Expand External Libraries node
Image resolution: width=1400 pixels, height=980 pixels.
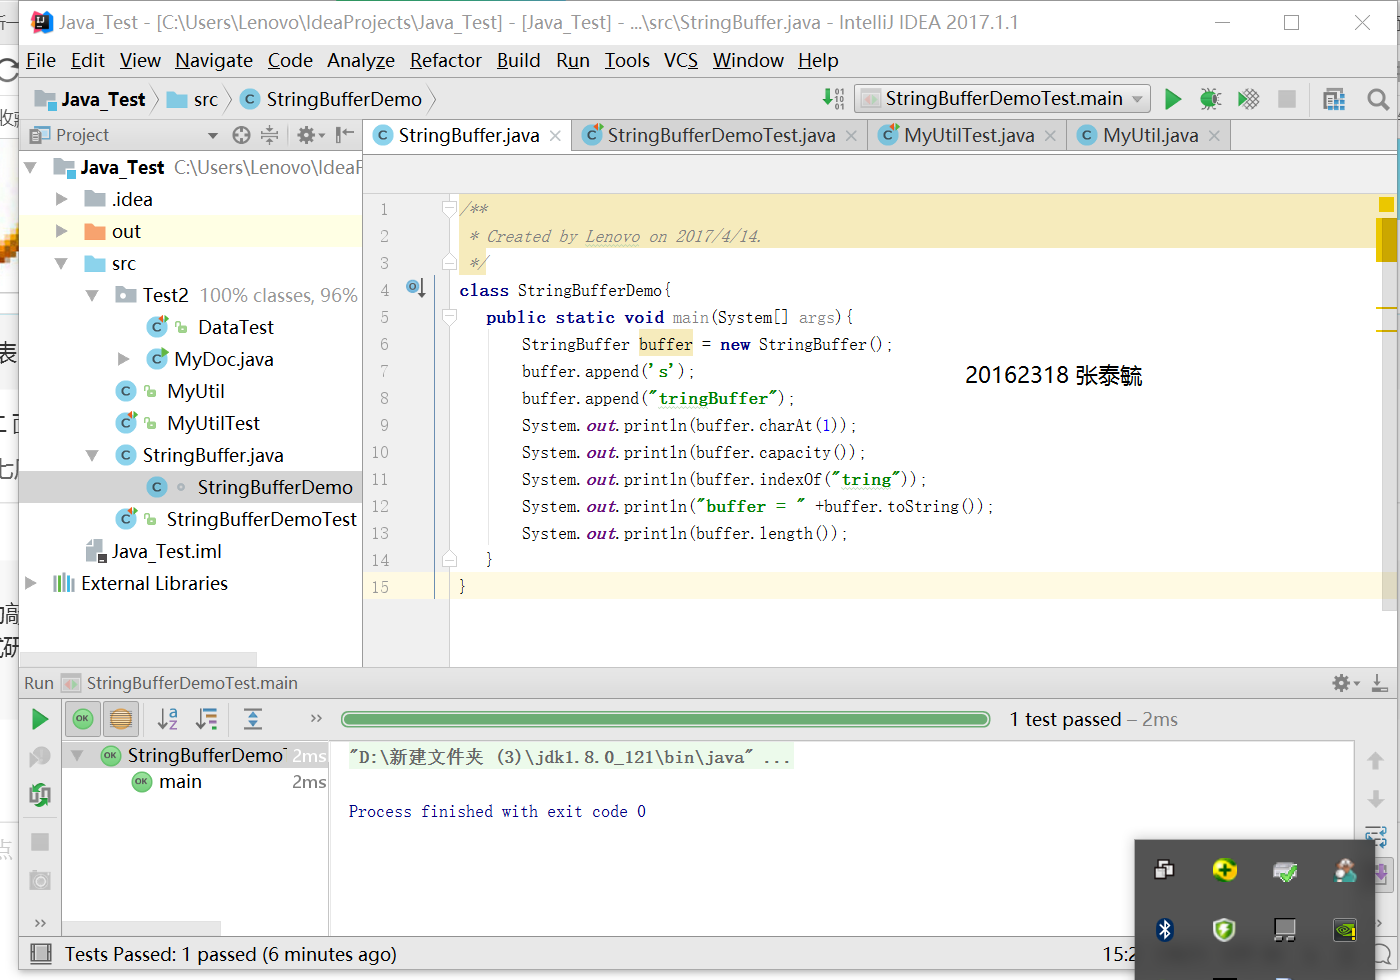click(x=31, y=583)
